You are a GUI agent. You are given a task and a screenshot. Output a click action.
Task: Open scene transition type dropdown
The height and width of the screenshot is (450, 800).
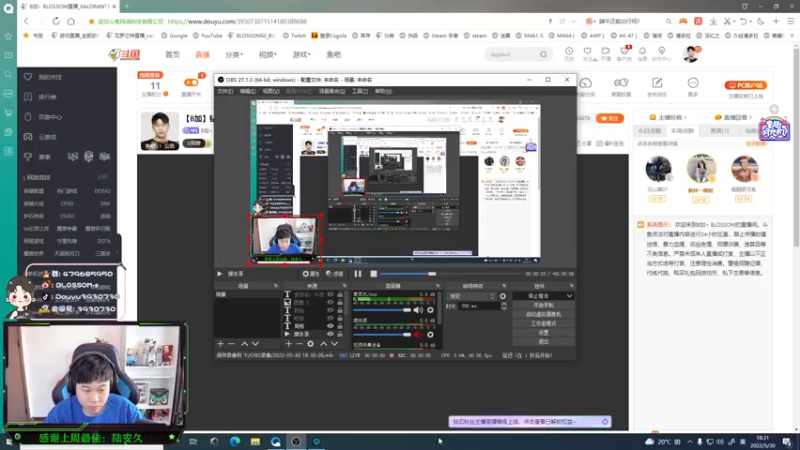click(471, 296)
